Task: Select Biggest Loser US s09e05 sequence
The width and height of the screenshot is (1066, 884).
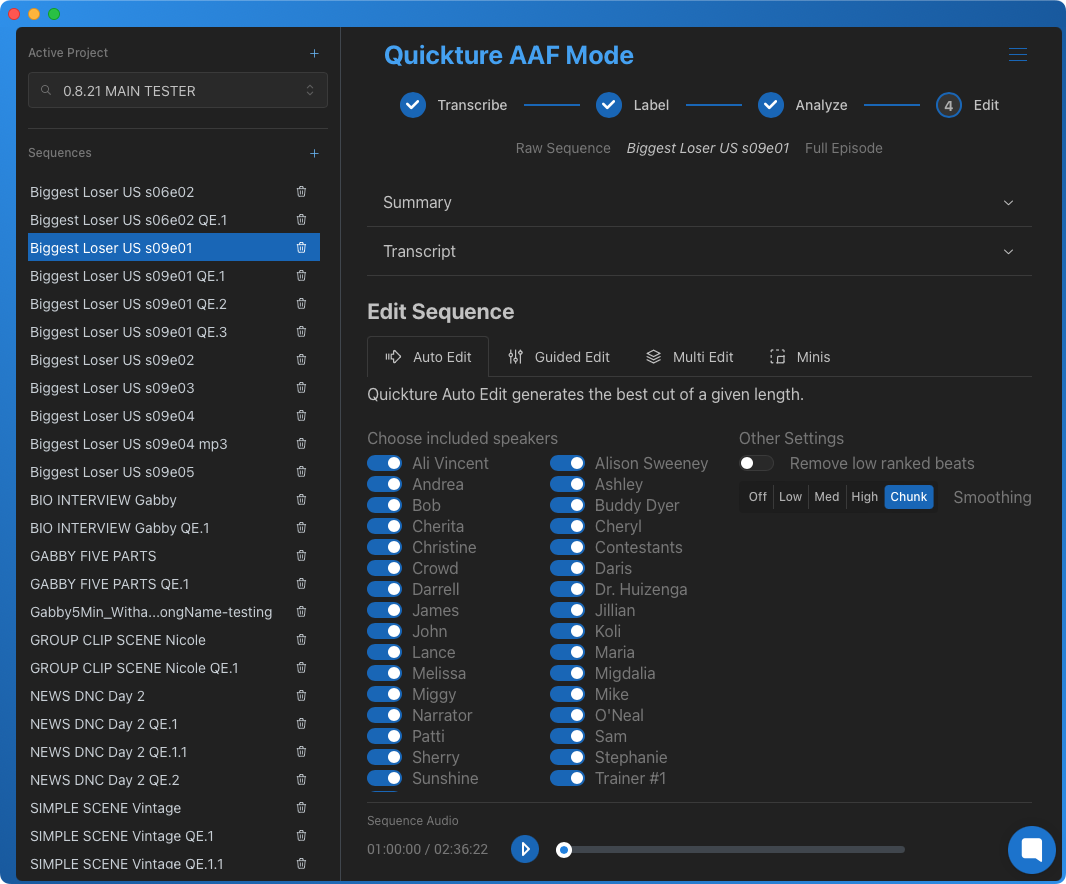Action: (x=173, y=472)
